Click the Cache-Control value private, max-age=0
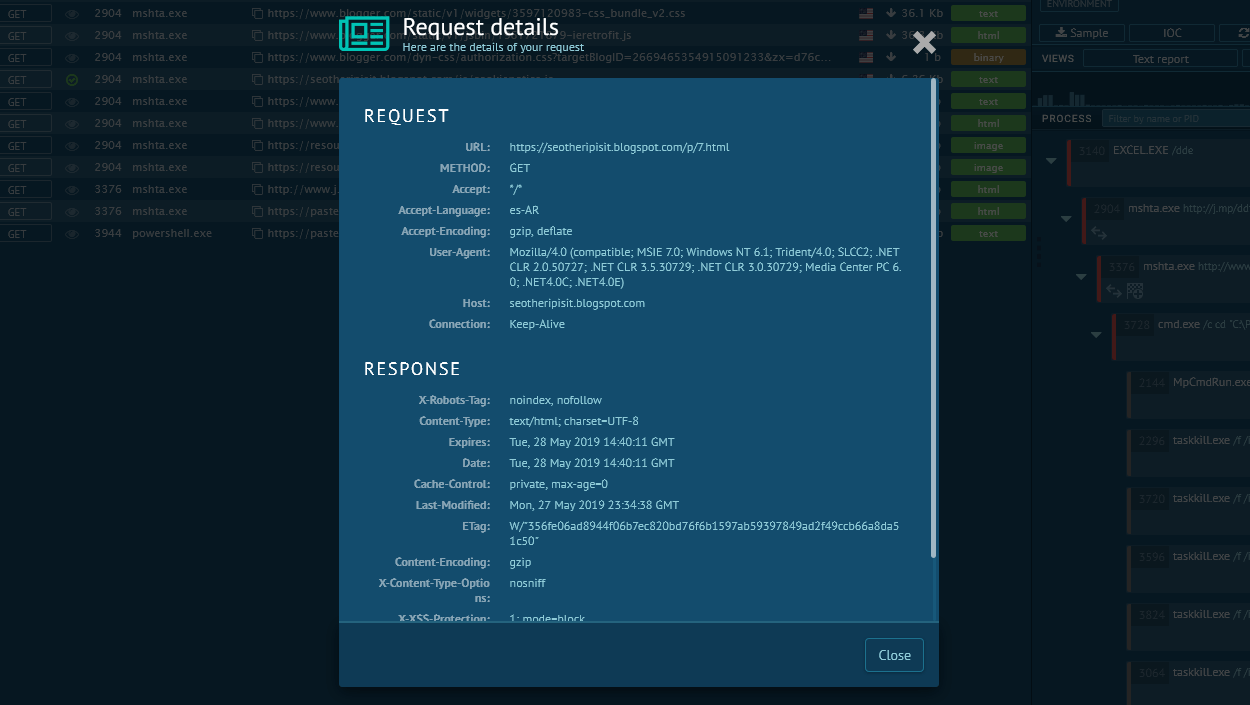The height and width of the screenshot is (705, 1250). pyautogui.click(x=559, y=484)
